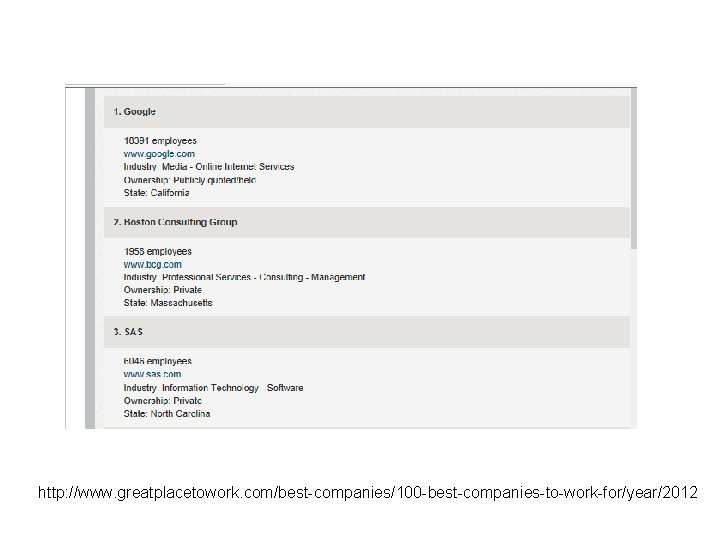Click 'Professional Services - Consulting - Management' line

tap(244, 277)
